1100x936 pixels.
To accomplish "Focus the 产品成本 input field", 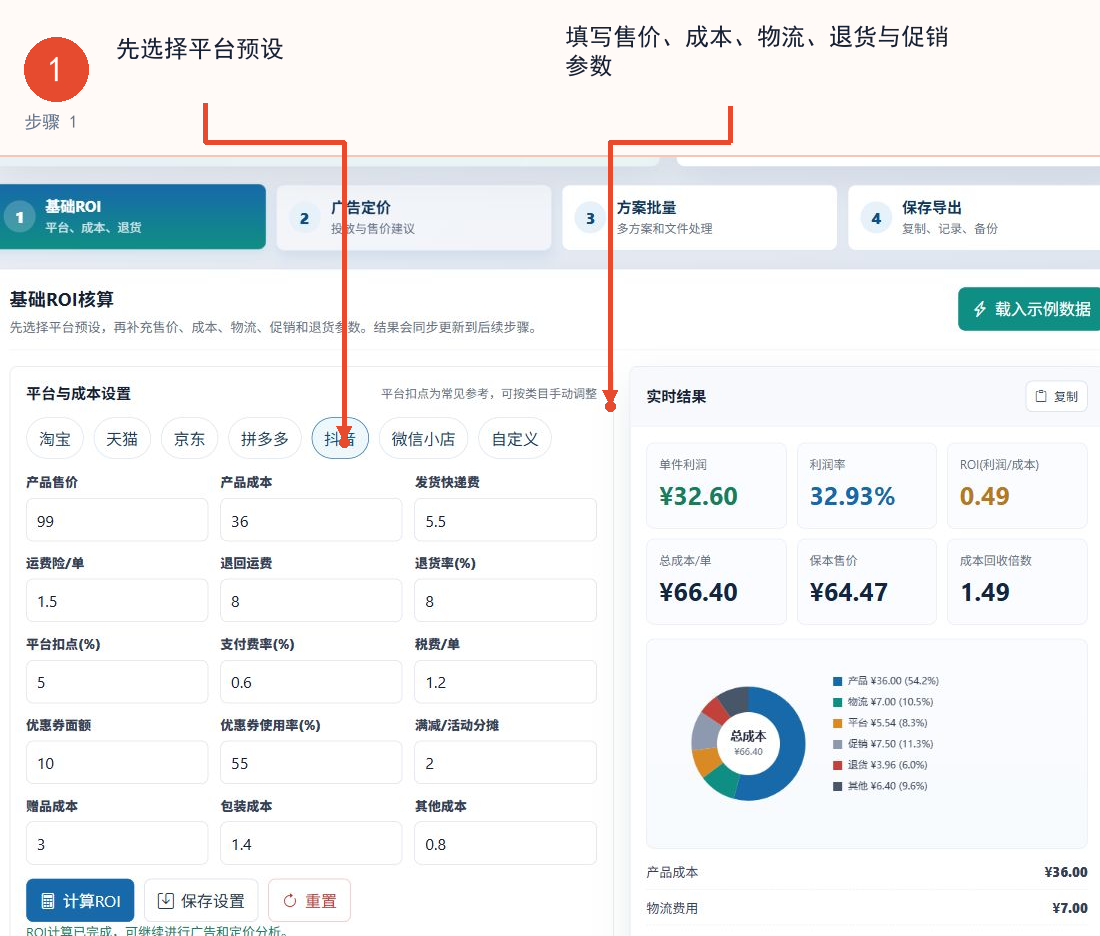I will coord(311,520).
